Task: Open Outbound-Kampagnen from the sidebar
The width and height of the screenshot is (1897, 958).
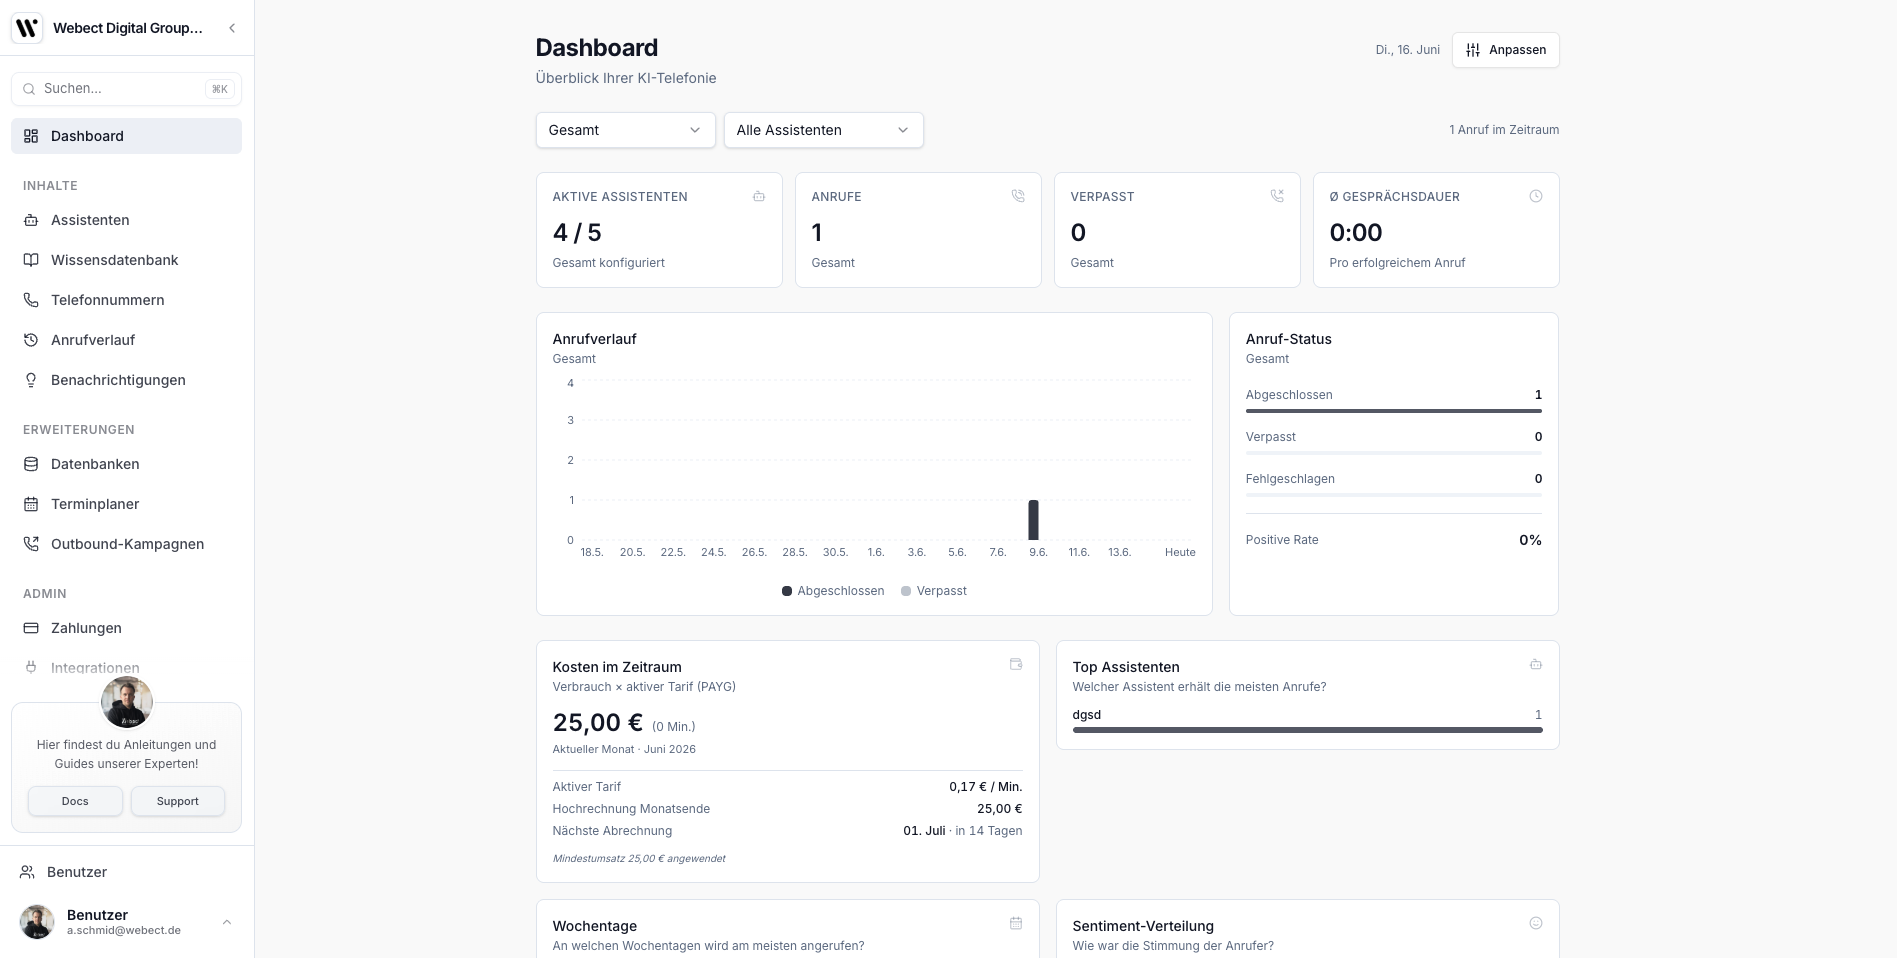Action: point(126,544)
